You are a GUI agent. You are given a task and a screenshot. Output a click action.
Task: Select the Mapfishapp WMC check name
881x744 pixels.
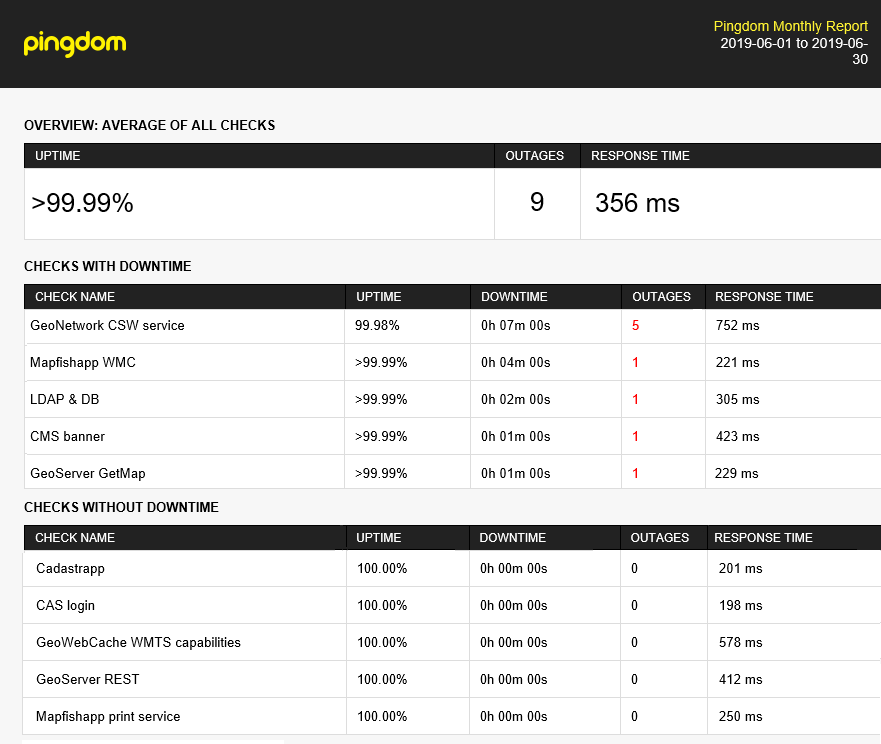pos(83,362)
